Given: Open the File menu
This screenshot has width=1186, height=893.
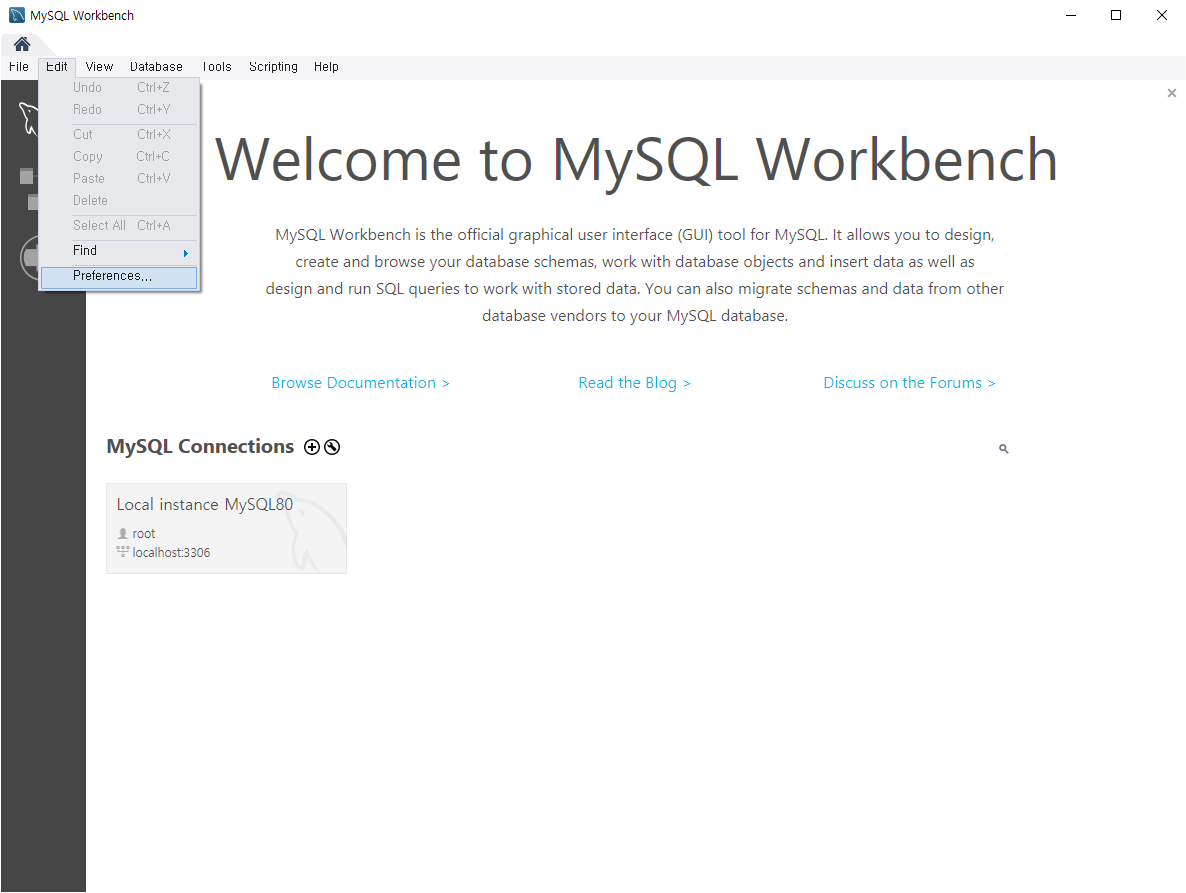Looking at the screenshot, I should [19, 67].
